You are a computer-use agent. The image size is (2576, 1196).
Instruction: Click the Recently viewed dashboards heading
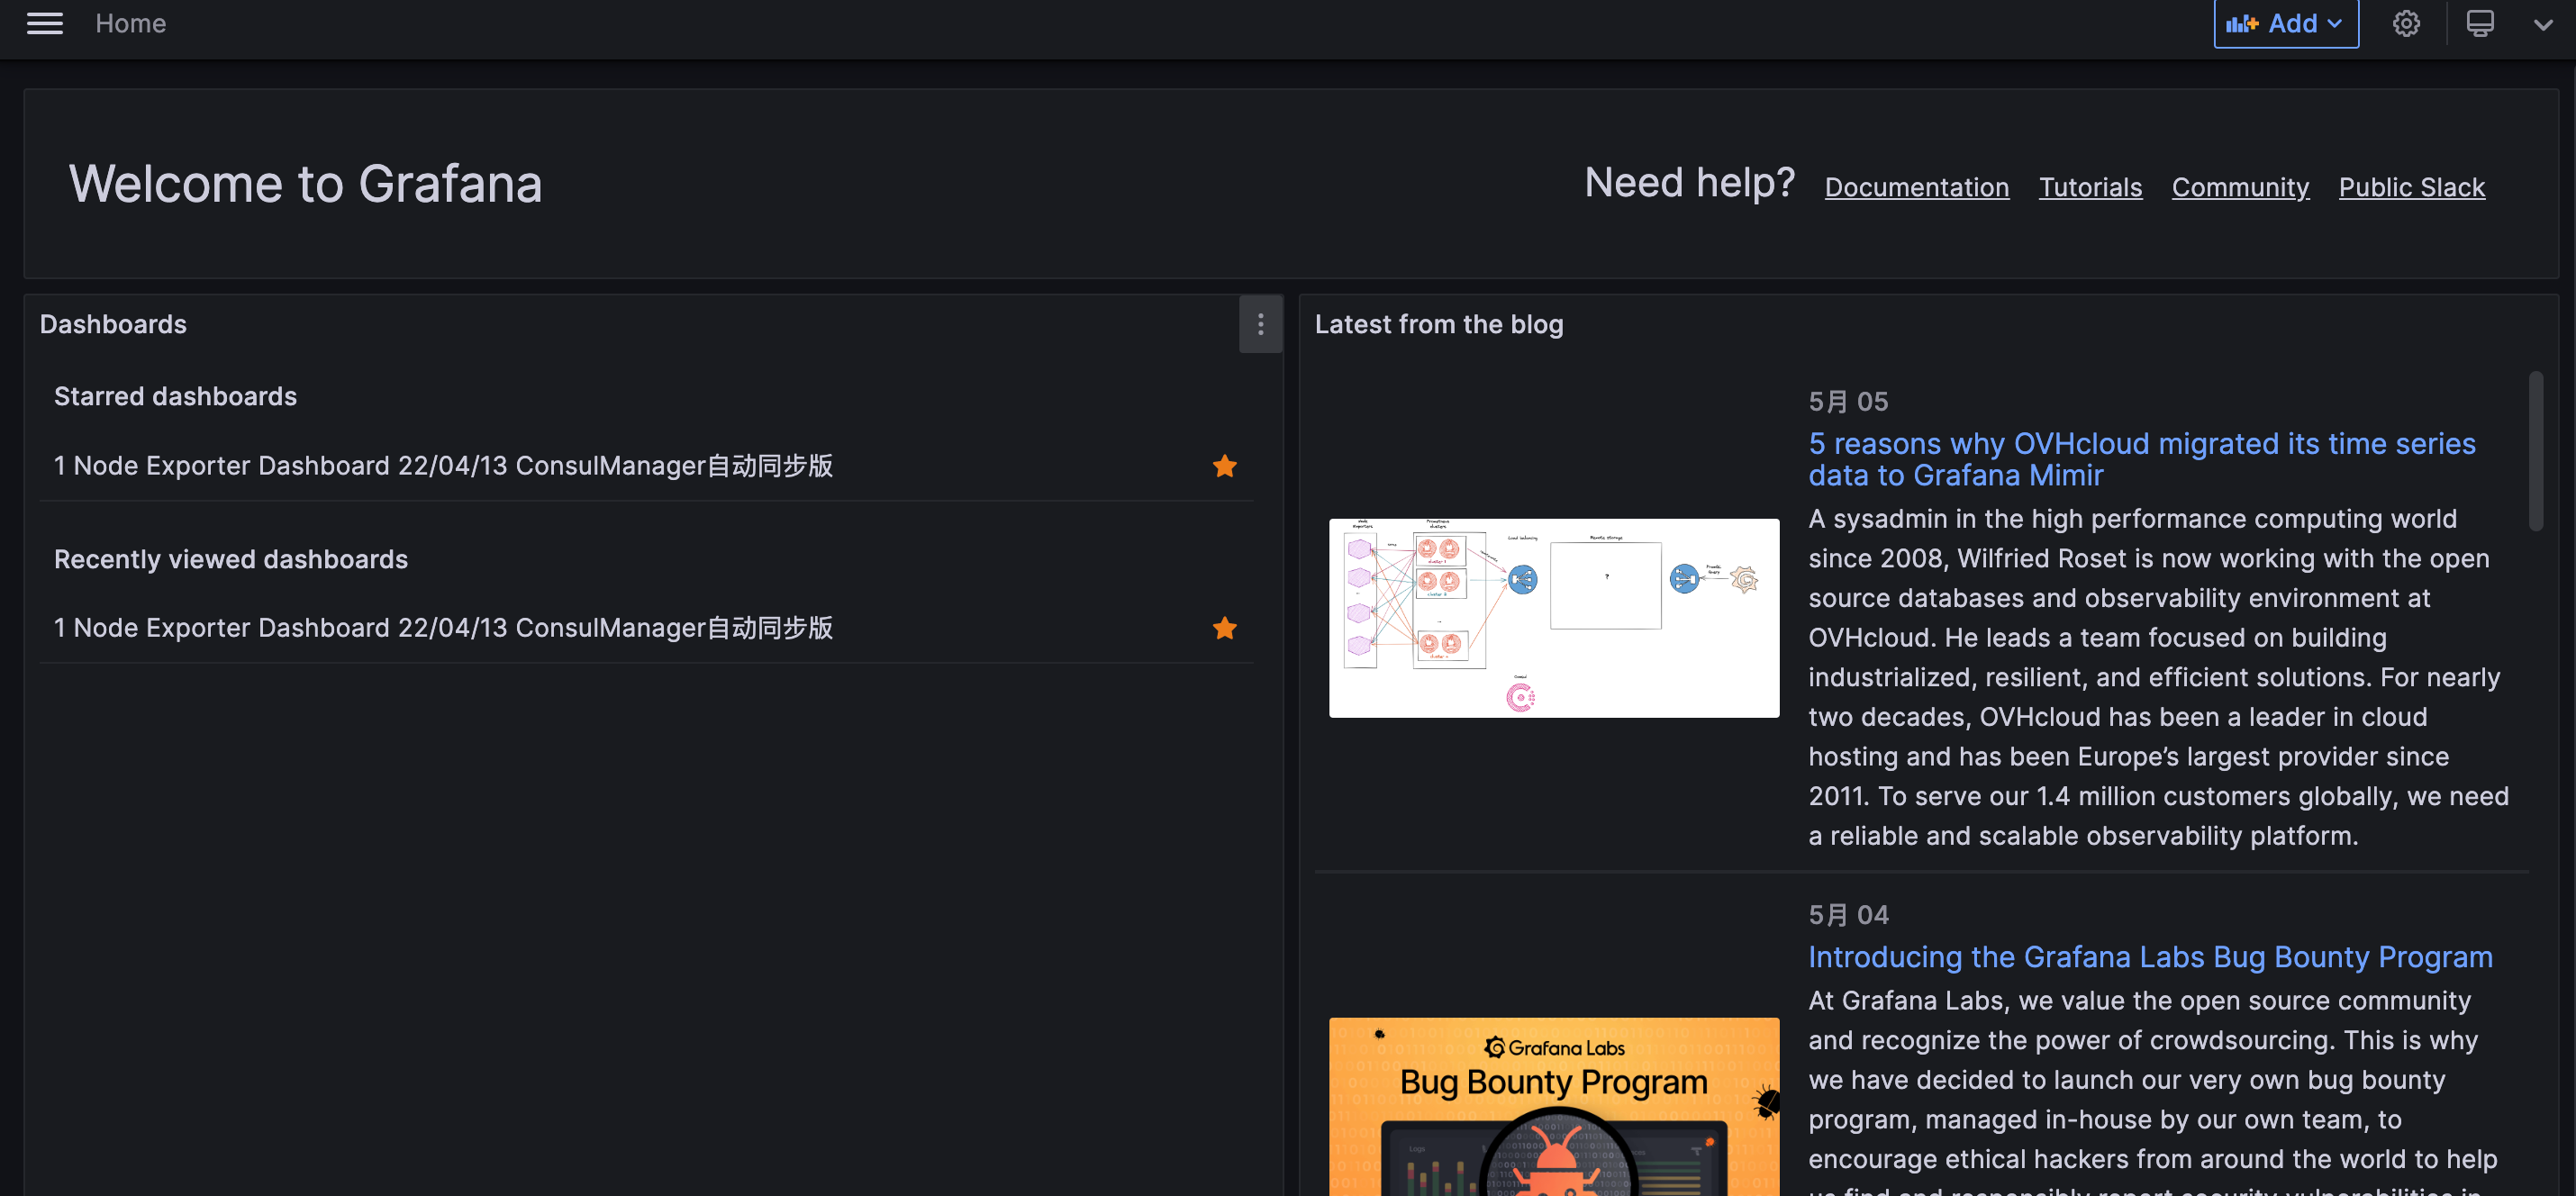click(230, 559)
